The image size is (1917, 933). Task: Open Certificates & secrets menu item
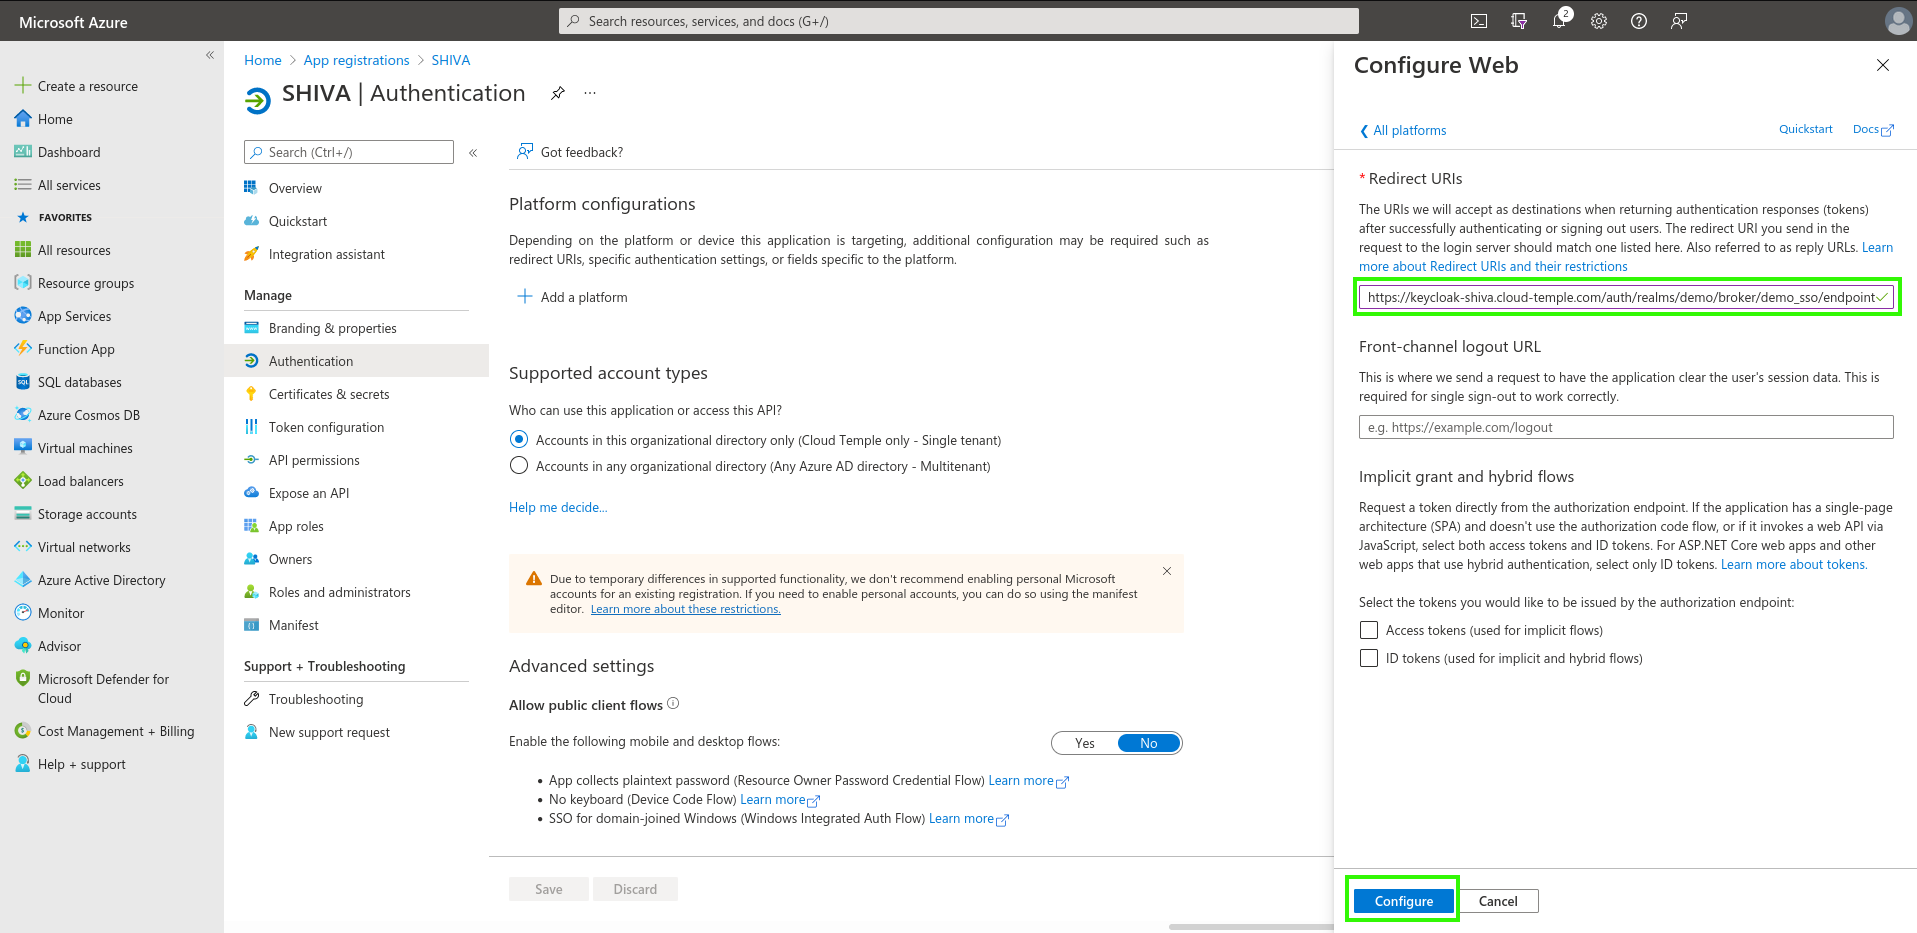point(329,394)
